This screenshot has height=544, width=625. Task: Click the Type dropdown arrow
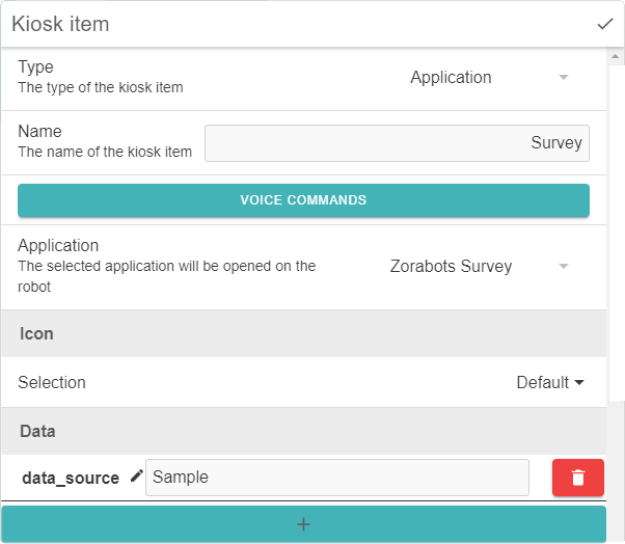(x=563, y=77)
